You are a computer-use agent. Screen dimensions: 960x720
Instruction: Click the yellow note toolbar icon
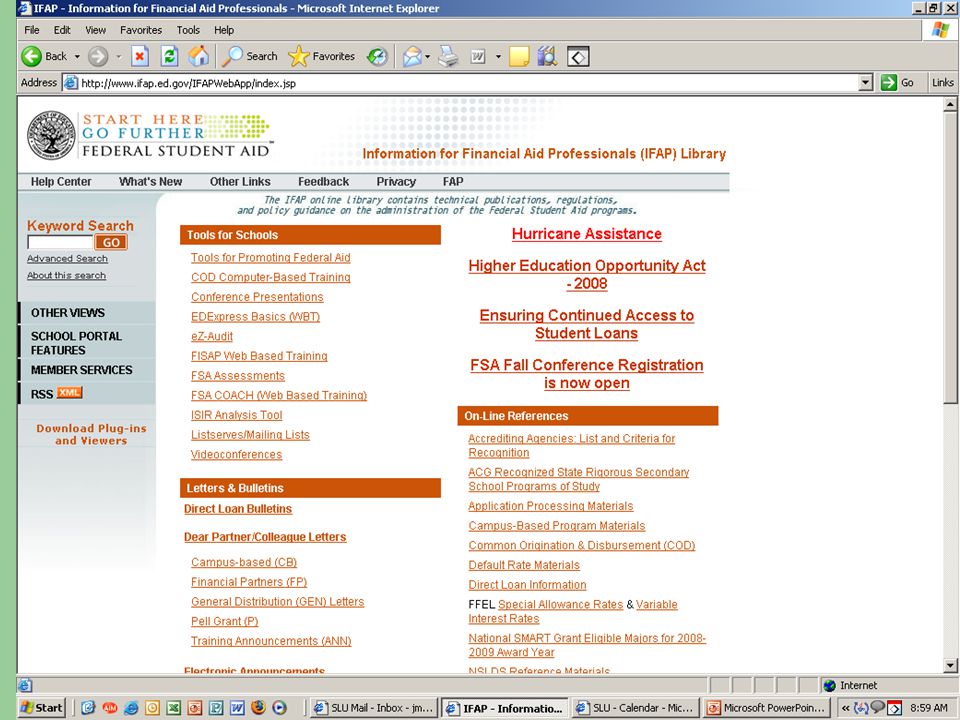point(519,56)
